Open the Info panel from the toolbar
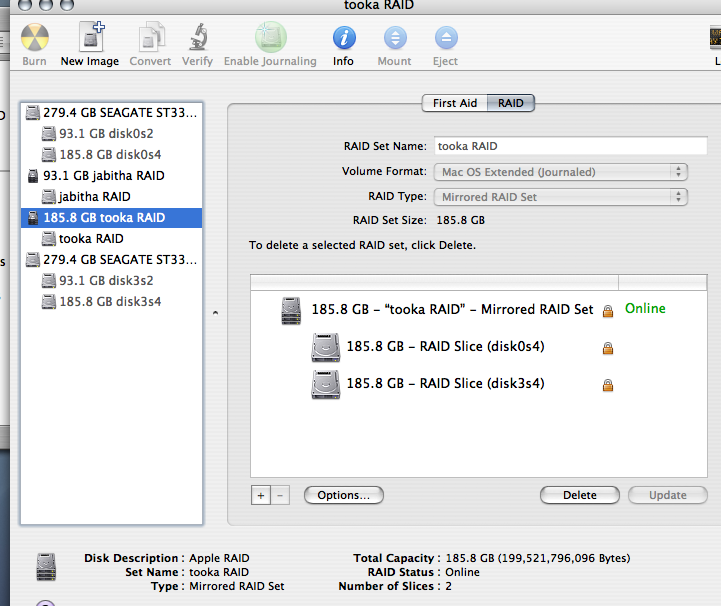This screenshot has height=606, width=721. point(344,38)
